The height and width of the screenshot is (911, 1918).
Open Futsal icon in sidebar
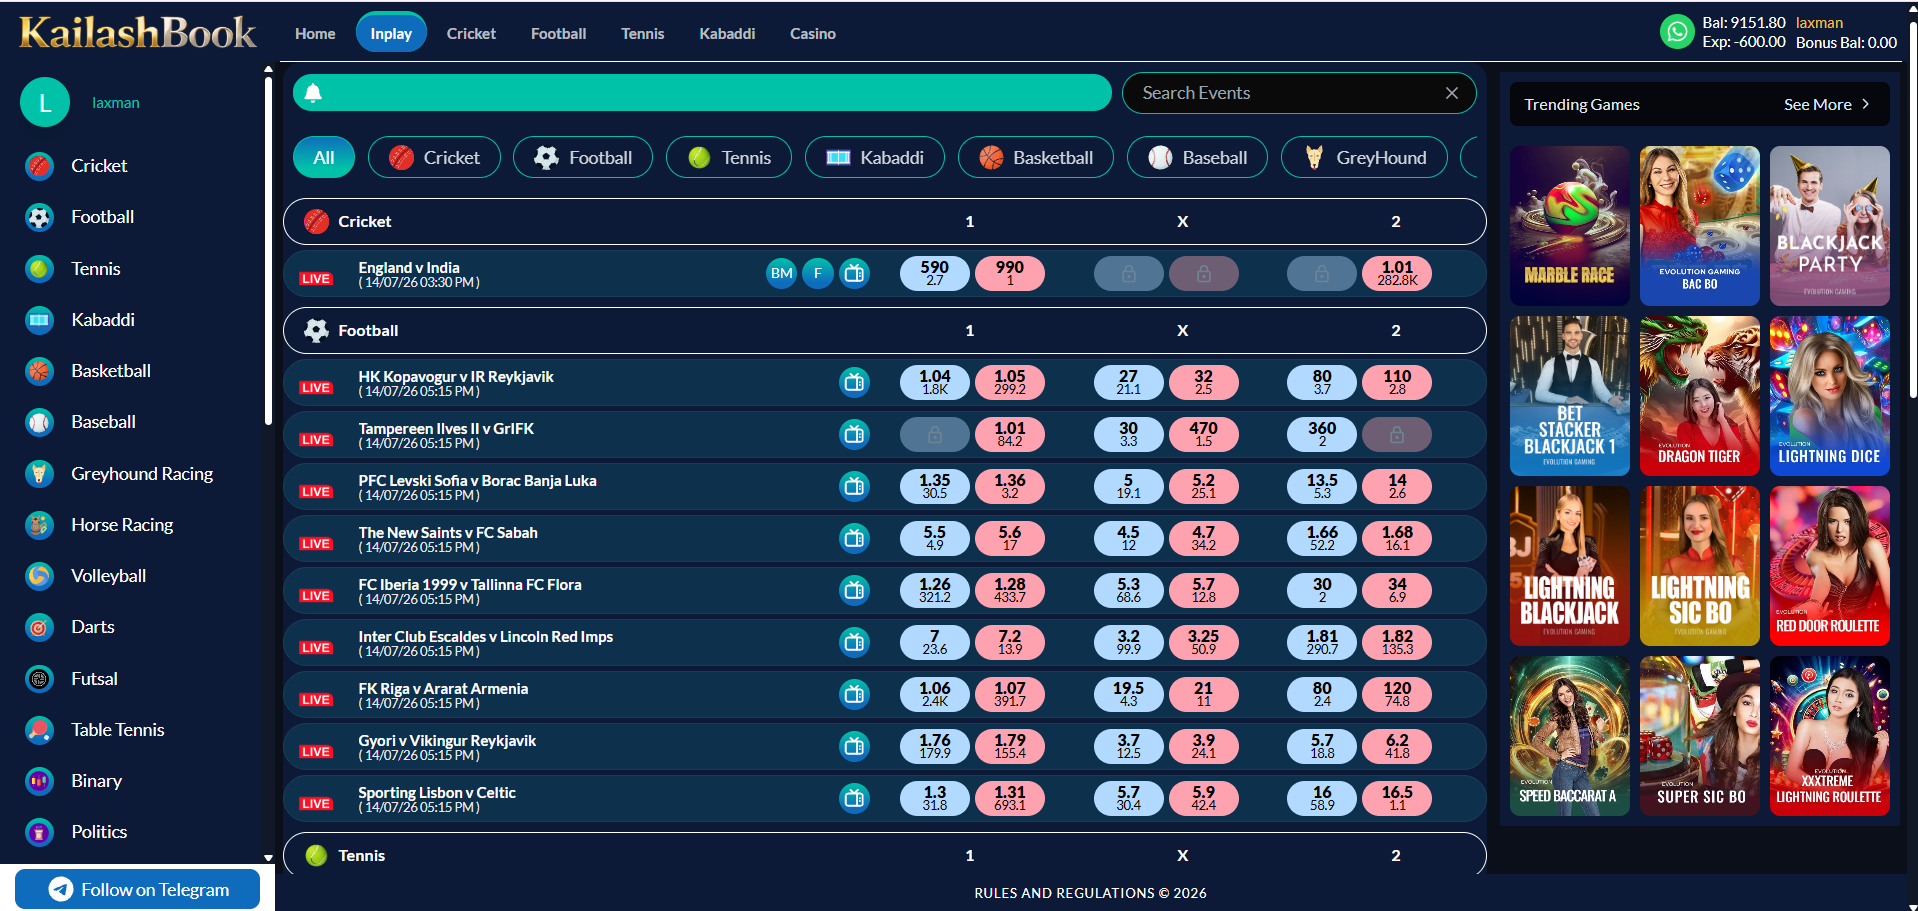click(39, 679)
